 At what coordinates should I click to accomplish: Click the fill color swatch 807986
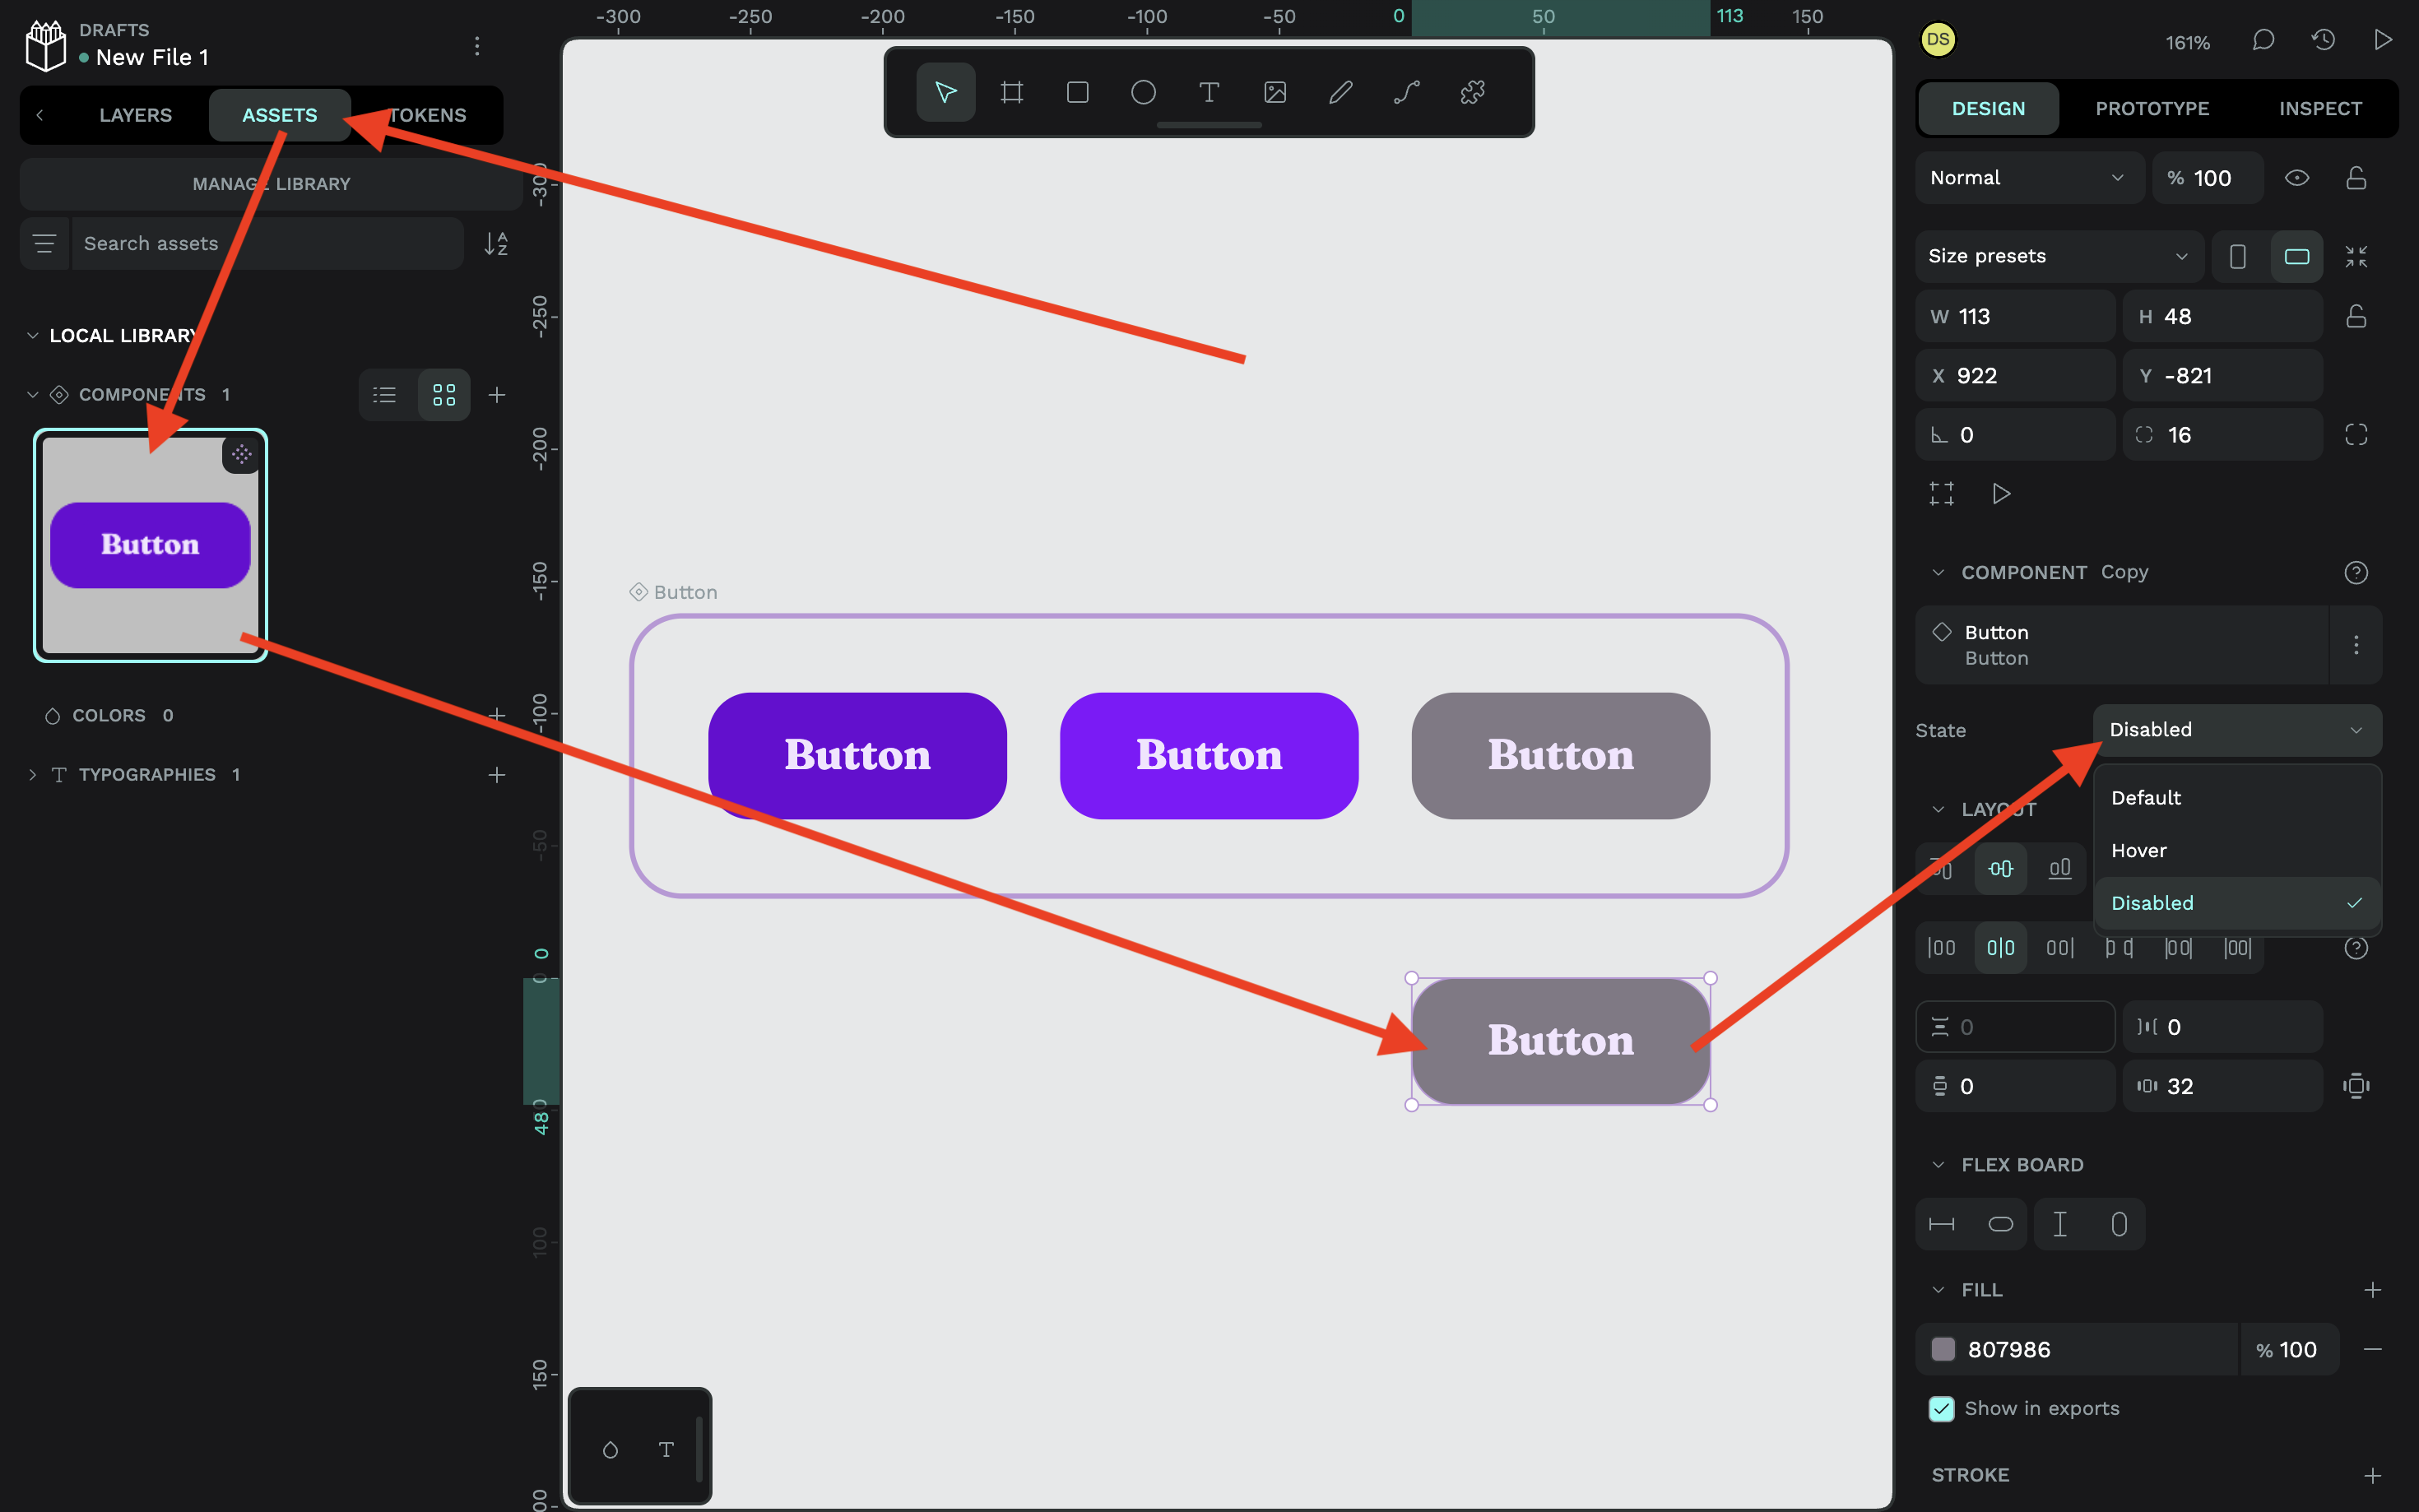pos(1944,1349)
